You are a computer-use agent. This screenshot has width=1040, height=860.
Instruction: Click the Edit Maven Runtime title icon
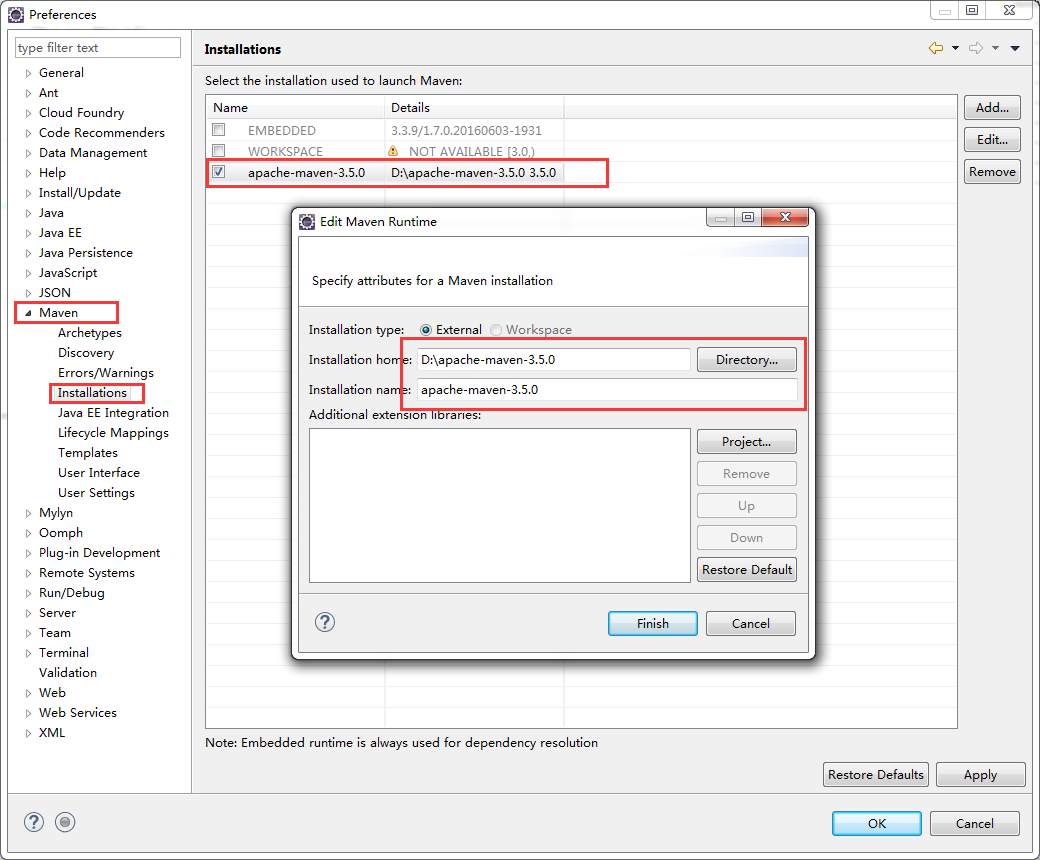tap(307, 221)
